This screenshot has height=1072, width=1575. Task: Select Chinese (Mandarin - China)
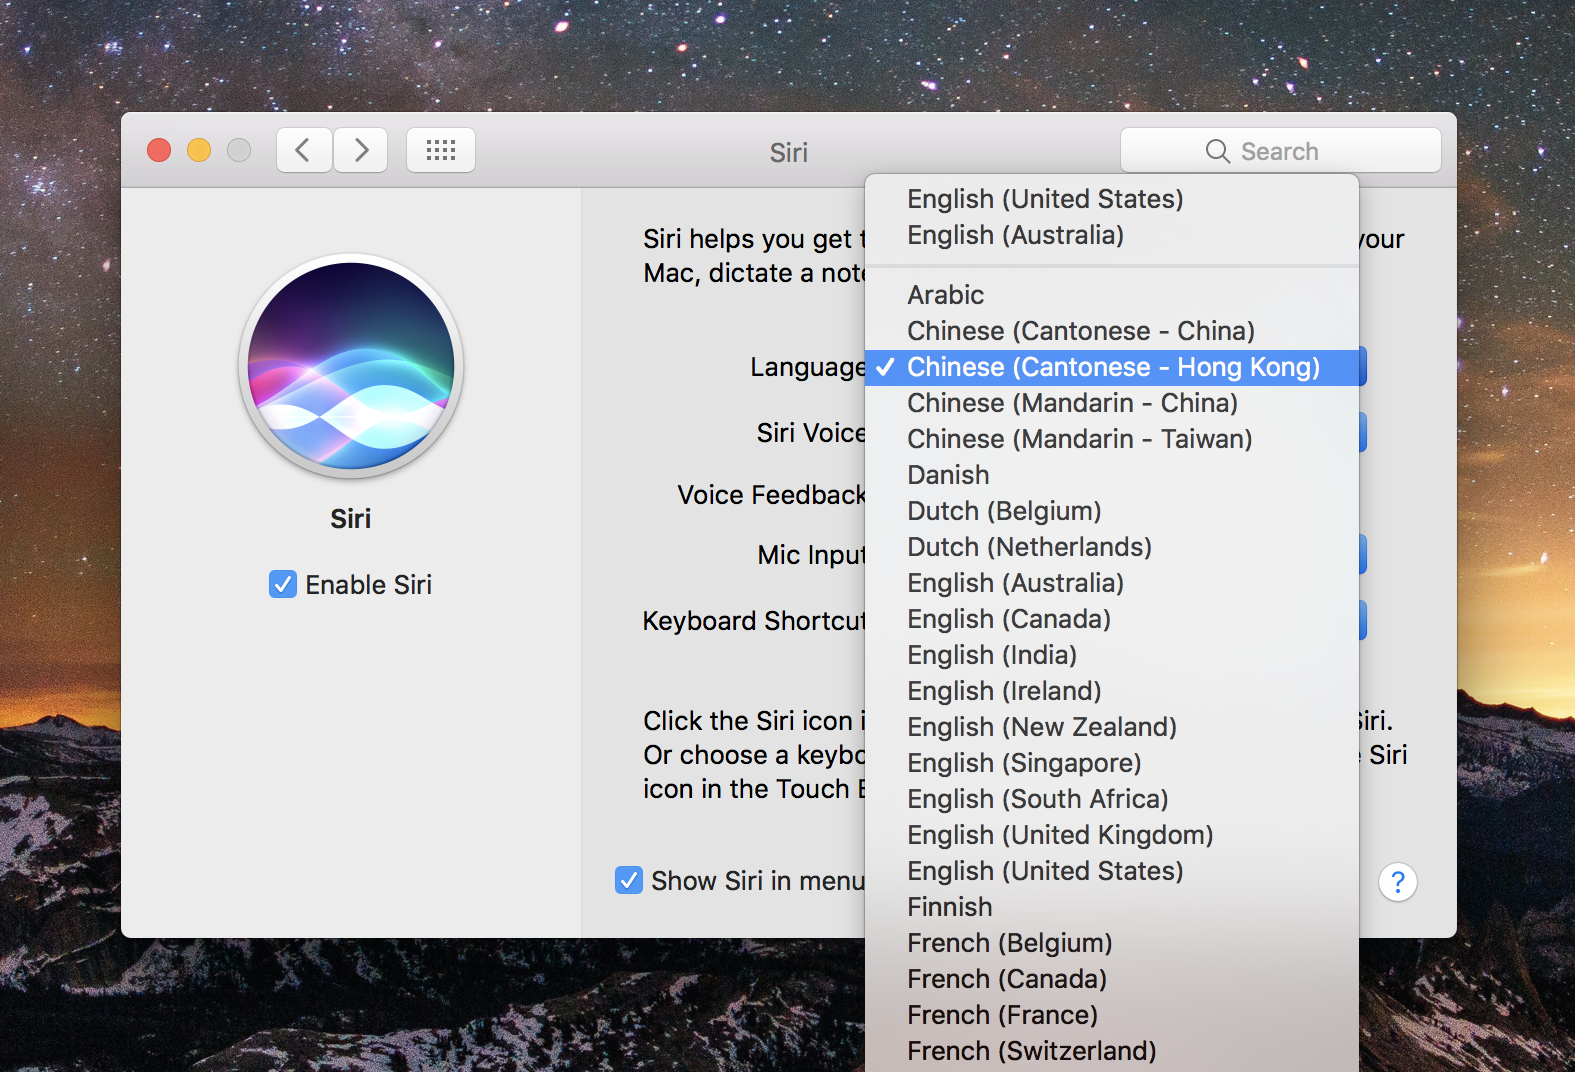click(1112, 403)
